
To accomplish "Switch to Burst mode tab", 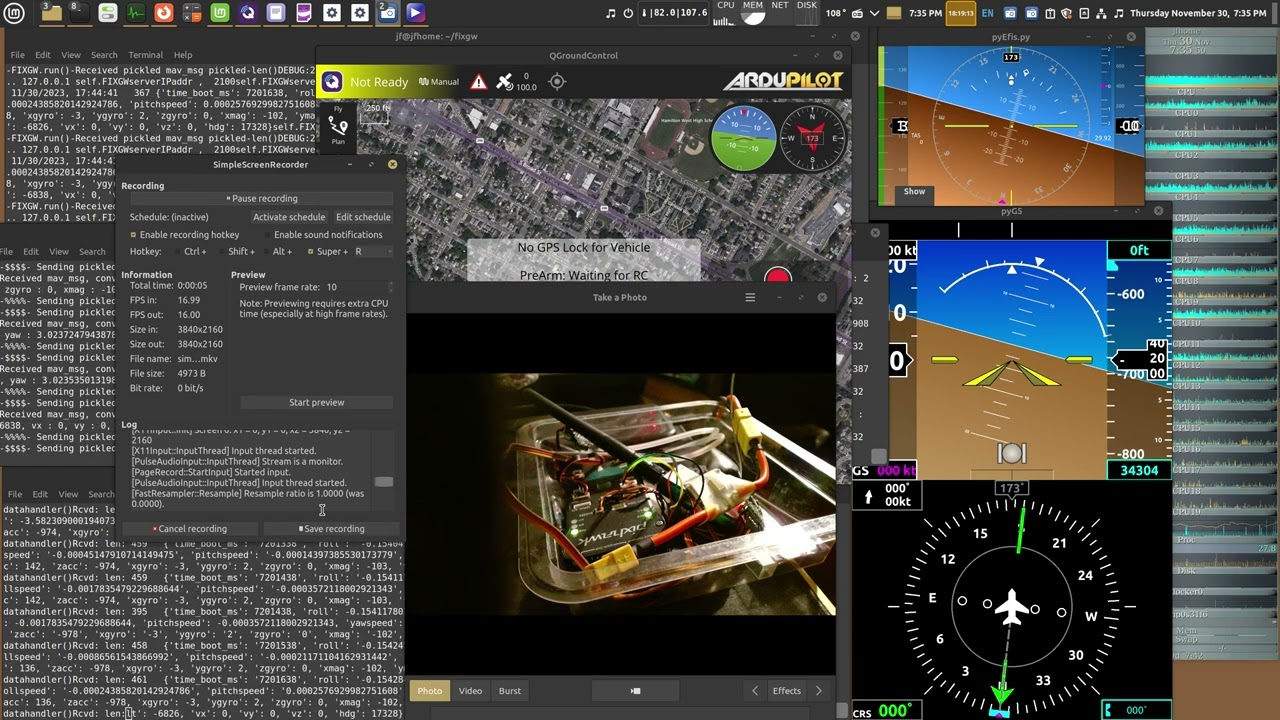I will (510, 690).
